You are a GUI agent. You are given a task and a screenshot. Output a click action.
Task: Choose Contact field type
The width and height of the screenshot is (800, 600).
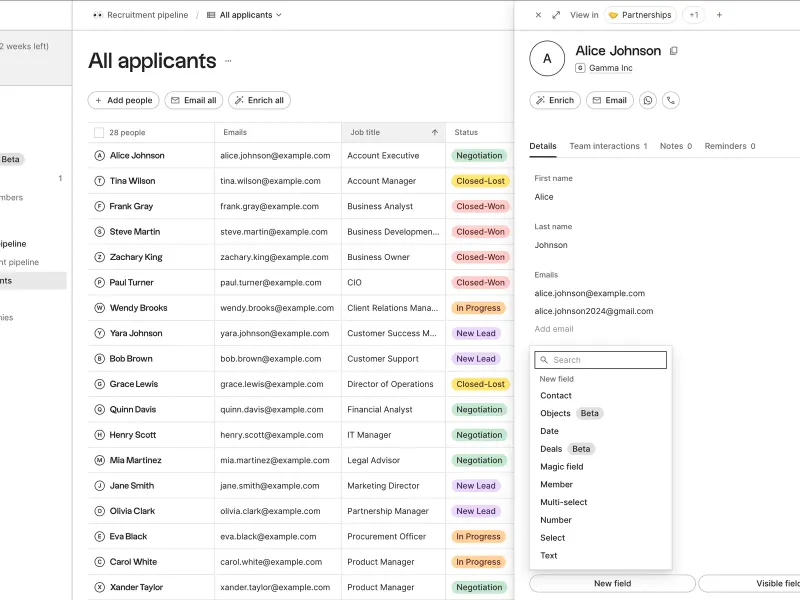601,396
